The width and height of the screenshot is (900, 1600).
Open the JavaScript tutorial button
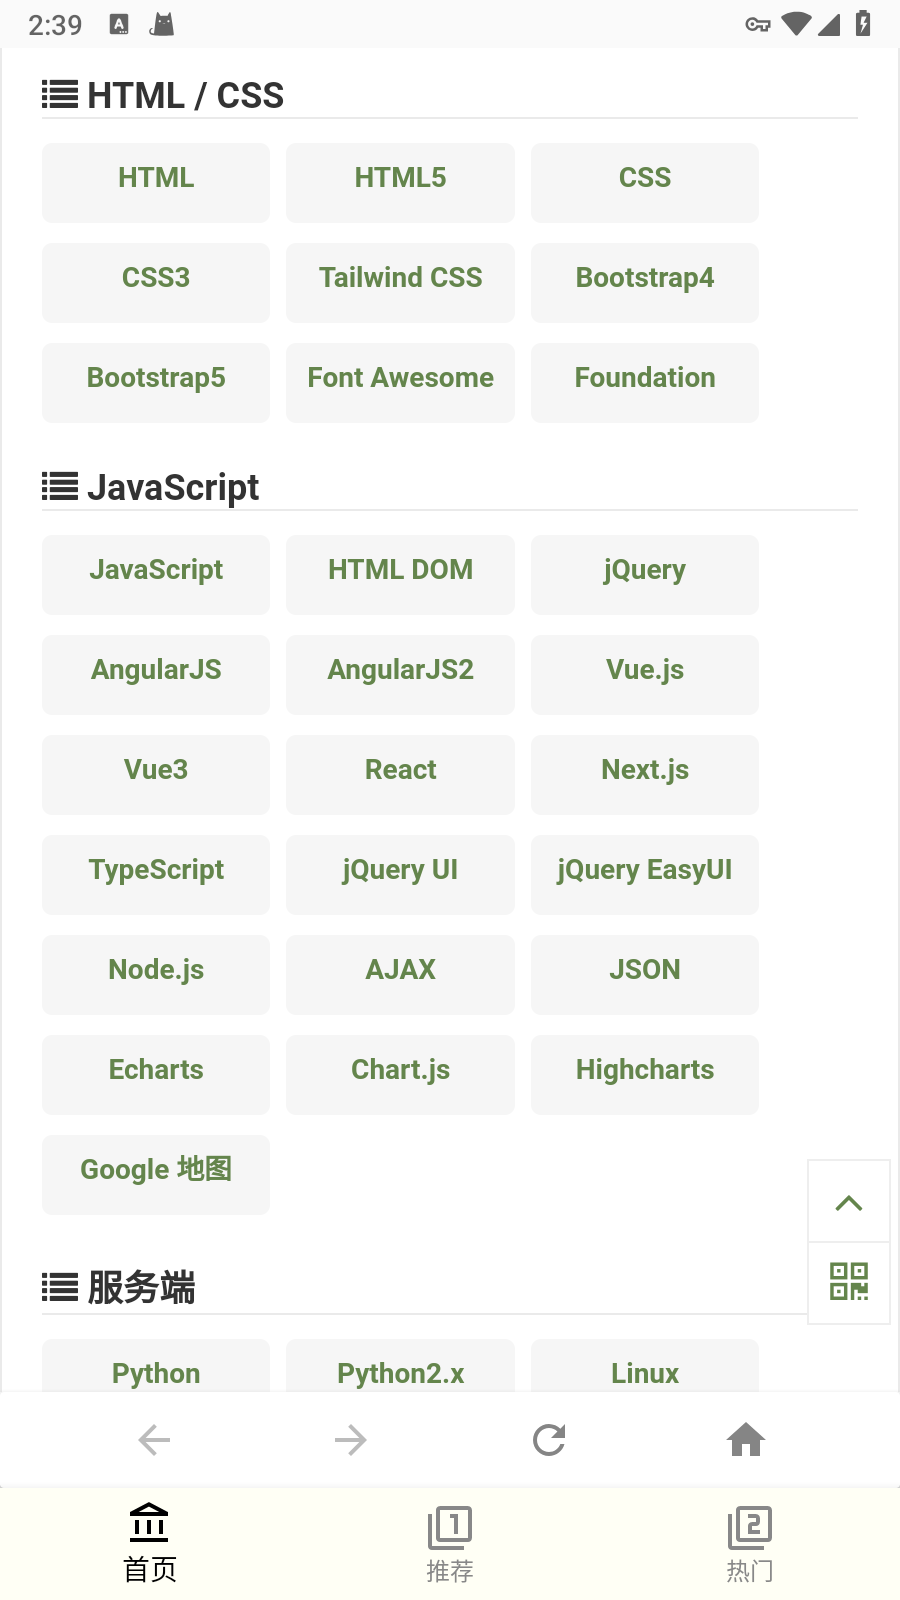[156, 574]
